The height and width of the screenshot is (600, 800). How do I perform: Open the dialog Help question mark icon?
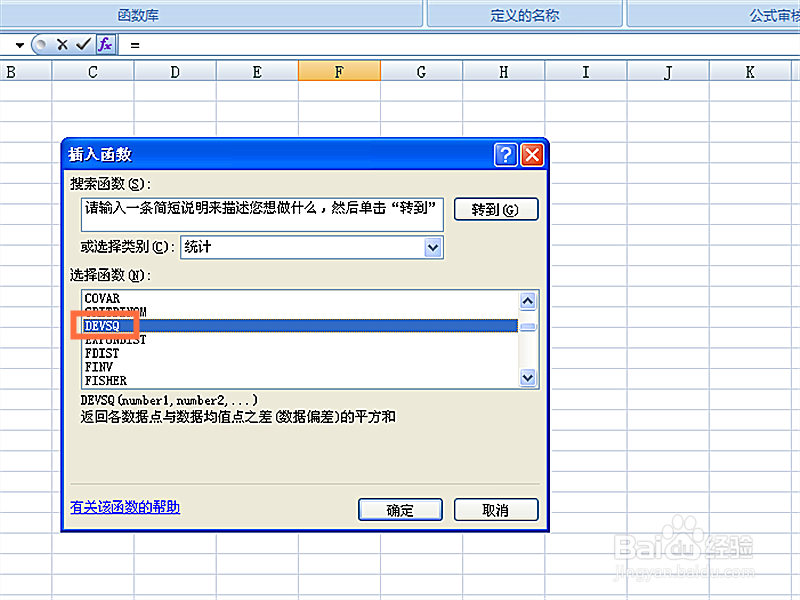tap(507, 154)
